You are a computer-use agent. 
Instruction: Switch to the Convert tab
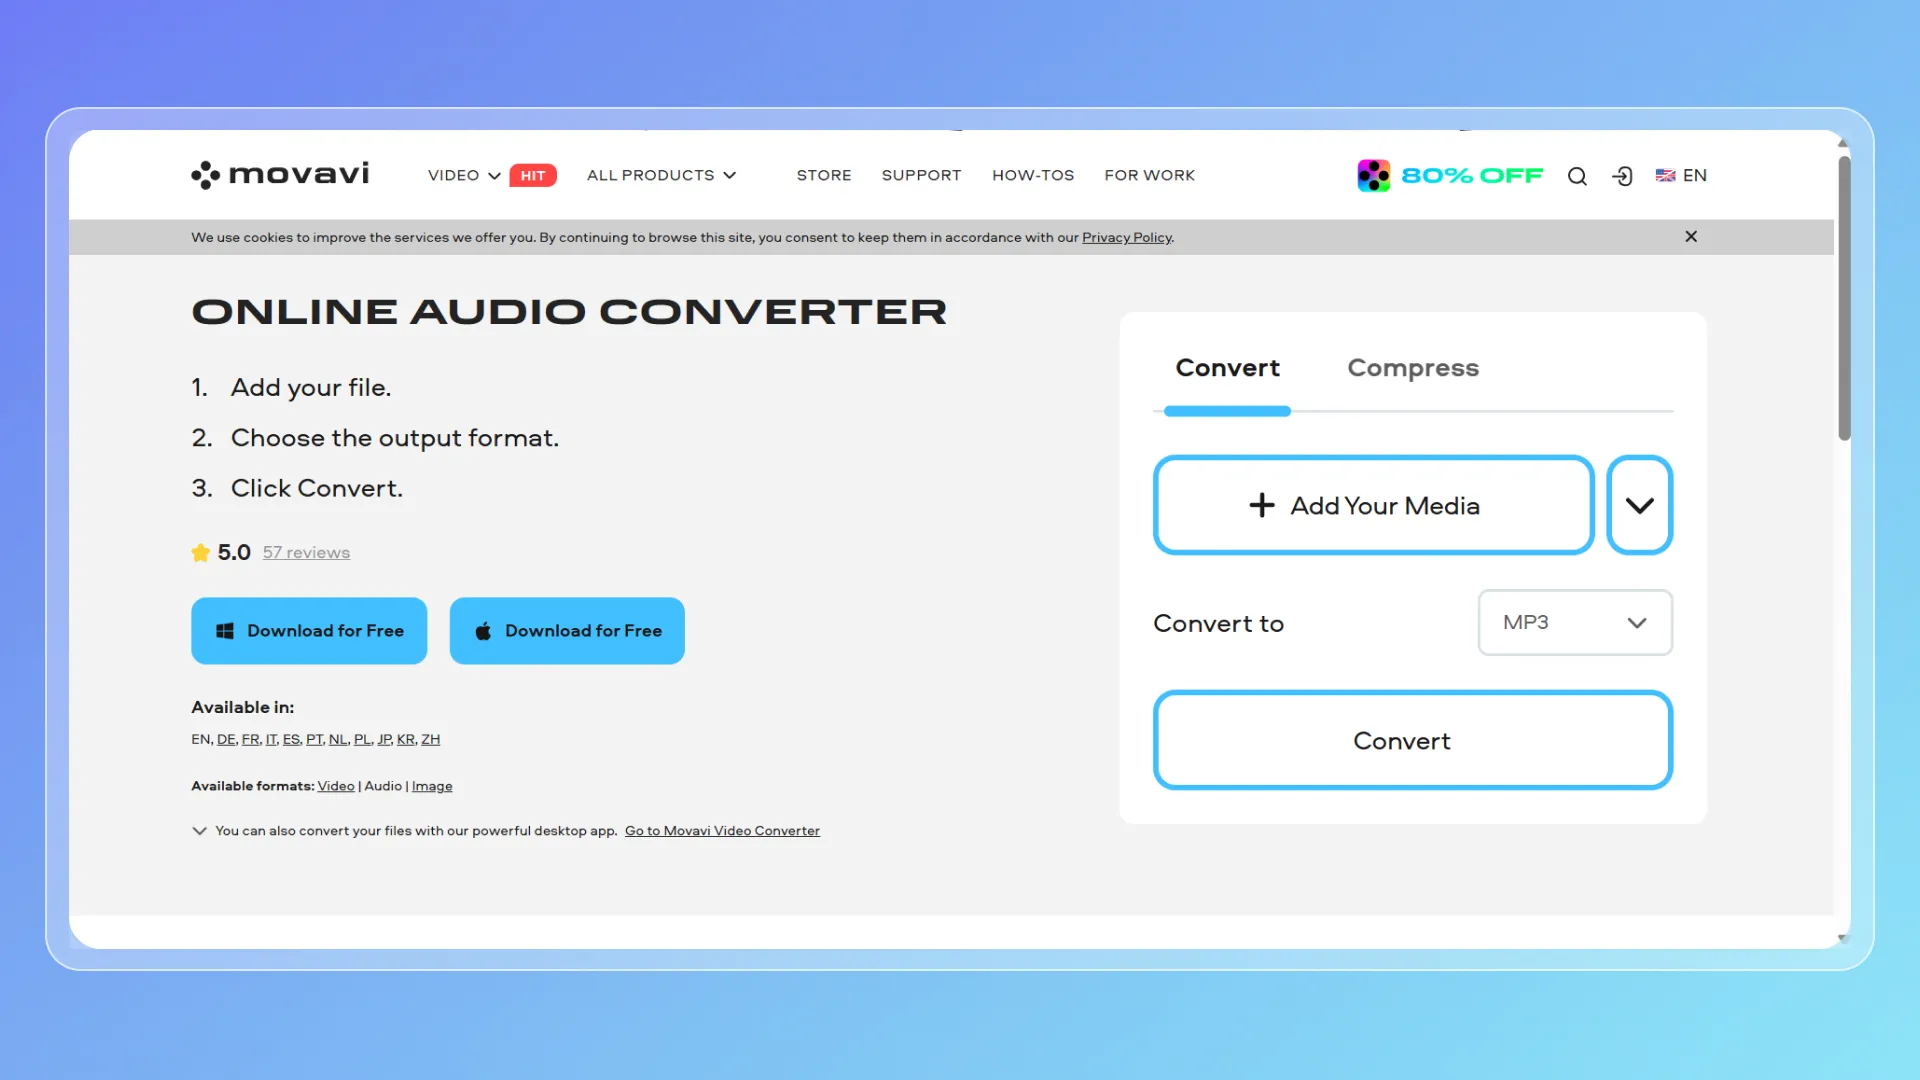[1227, 368]
